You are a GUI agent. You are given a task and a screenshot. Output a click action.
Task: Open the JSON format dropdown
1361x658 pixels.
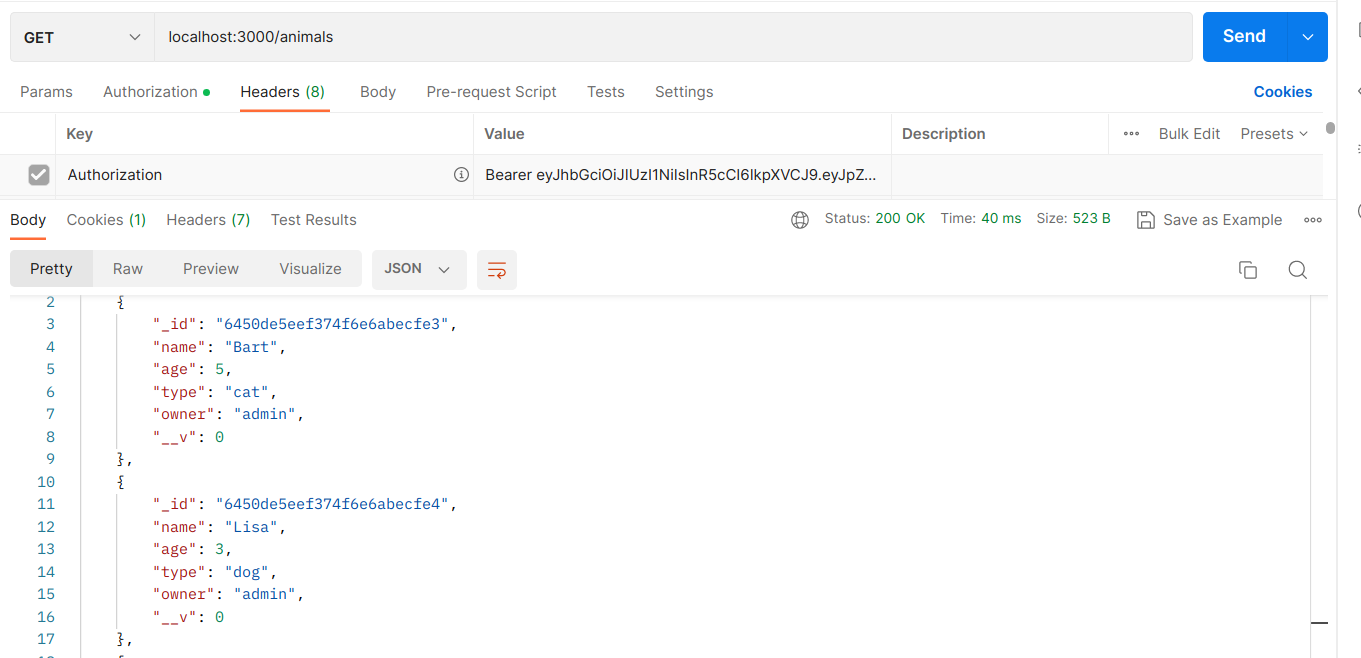point(418,270)
